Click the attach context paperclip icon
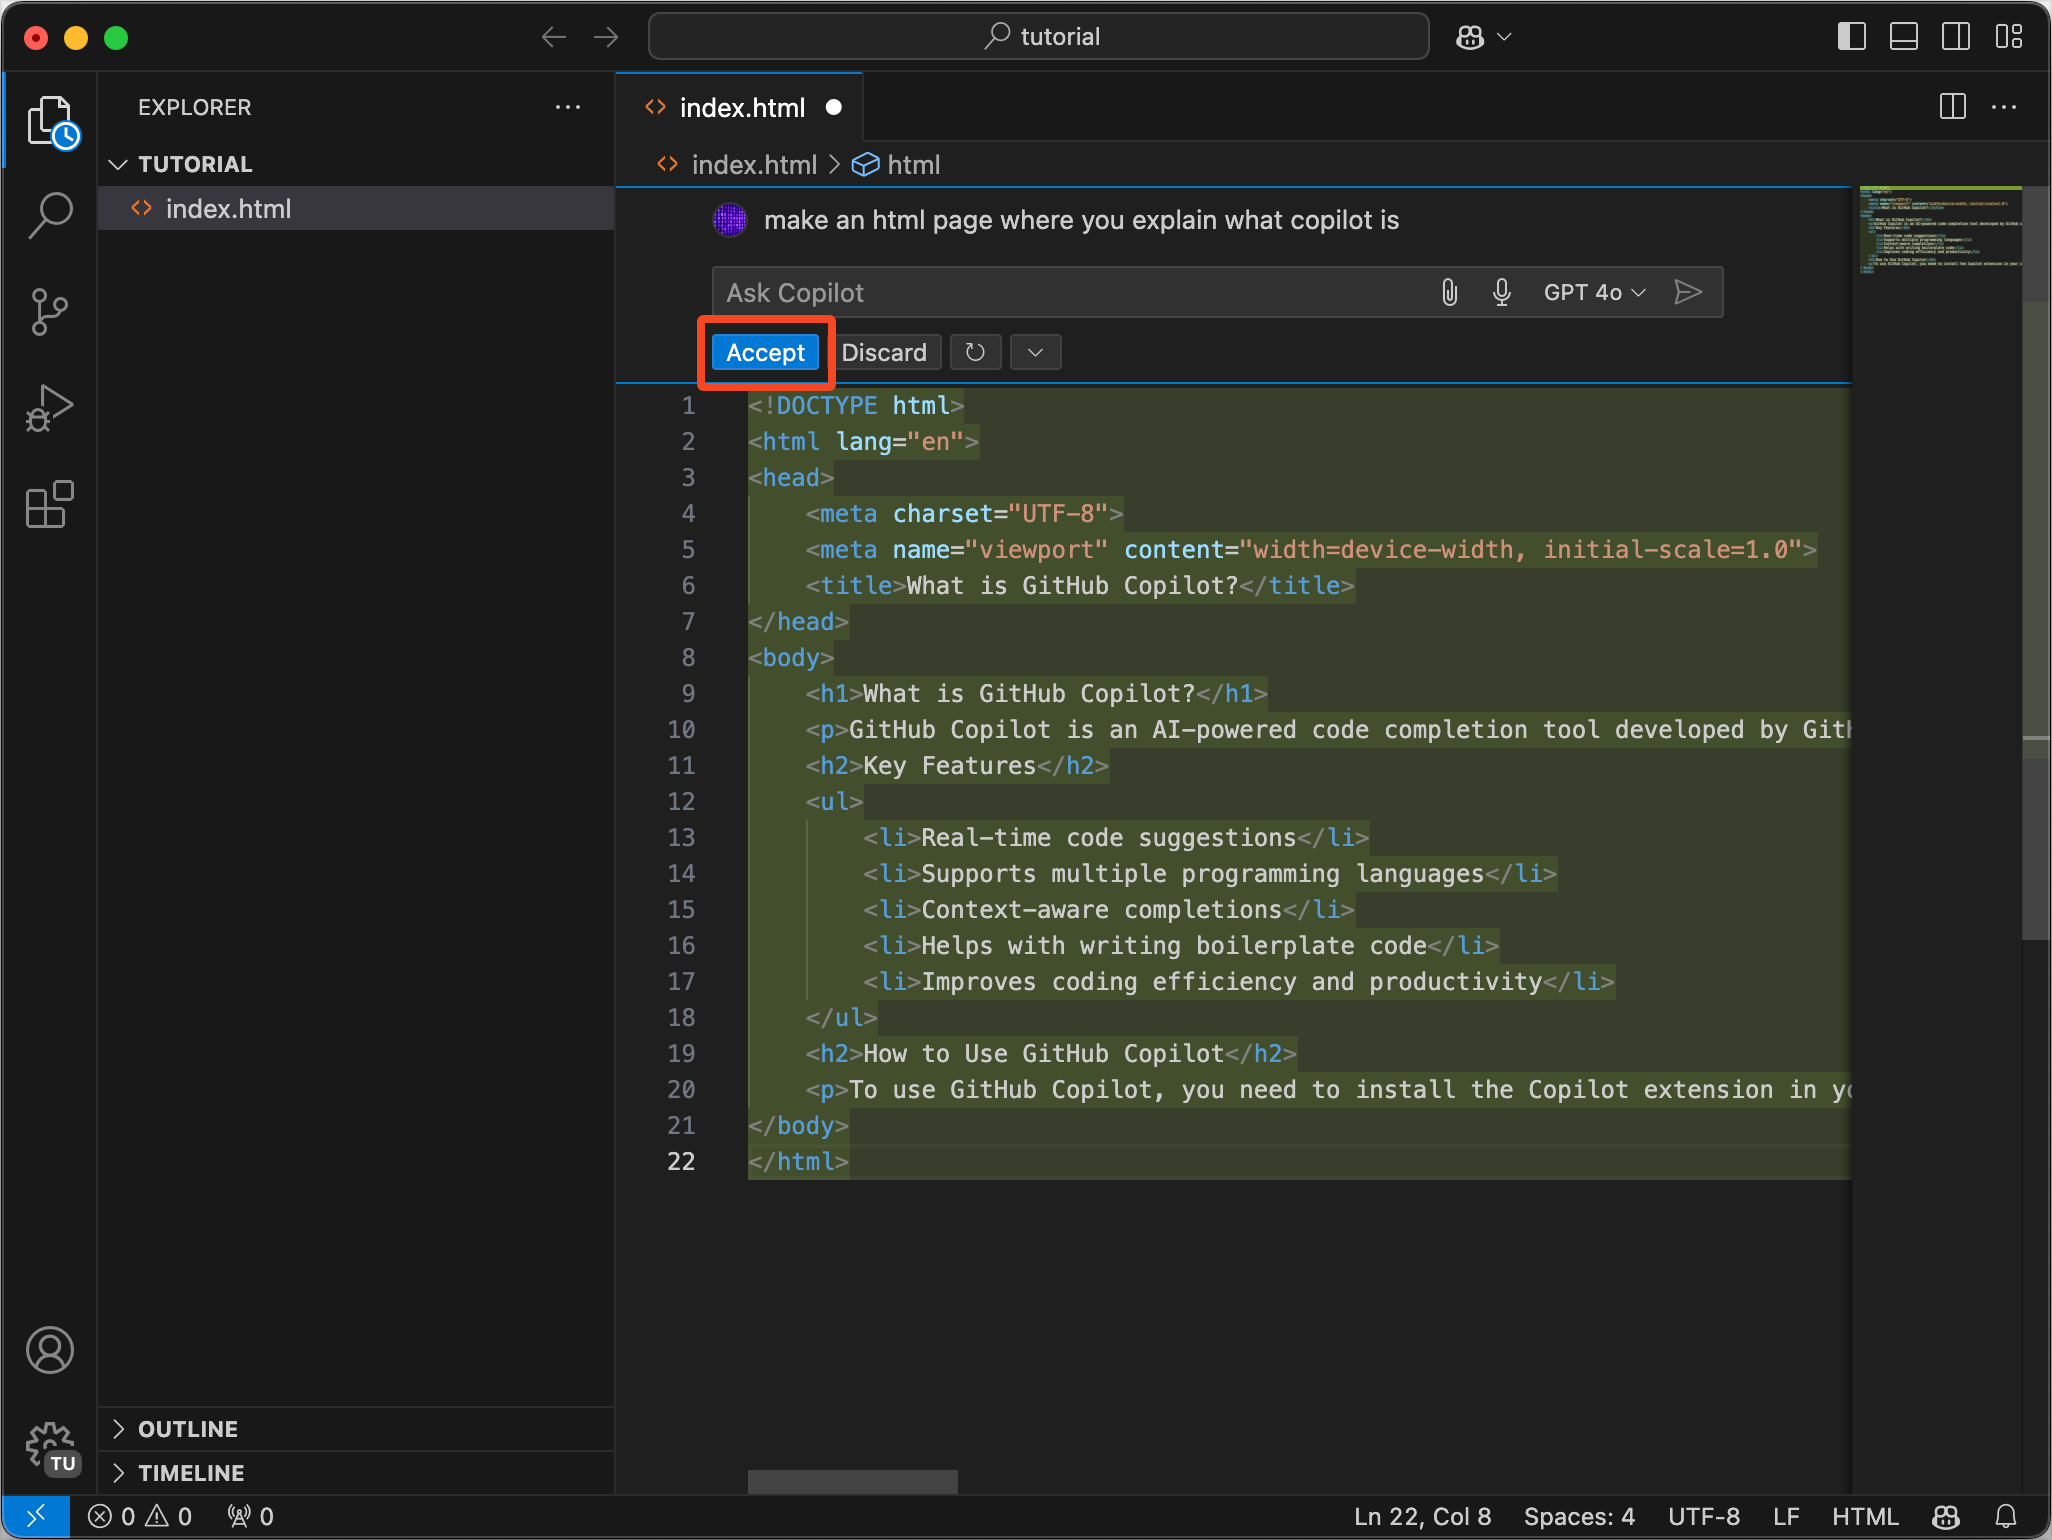This screenshot has height=1540, width=2052. pyautogui.click(x=1449, y=292)
